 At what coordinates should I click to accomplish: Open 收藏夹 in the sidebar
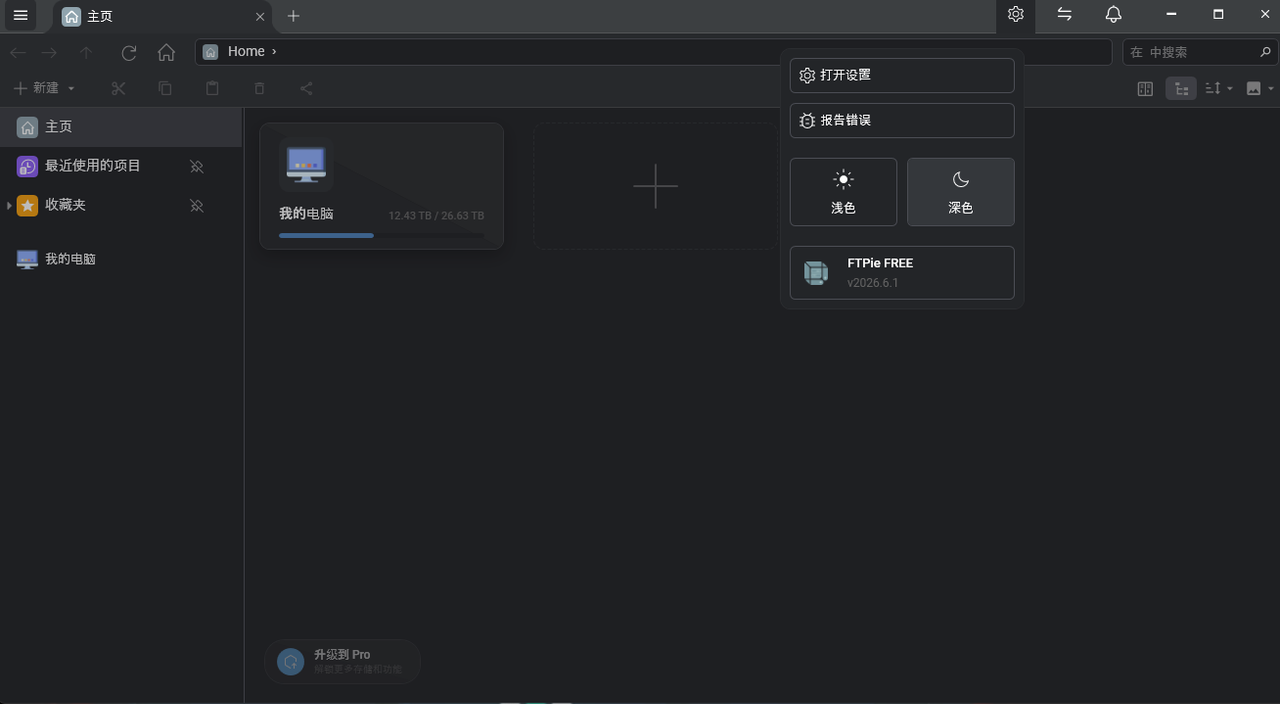[66, 205]
